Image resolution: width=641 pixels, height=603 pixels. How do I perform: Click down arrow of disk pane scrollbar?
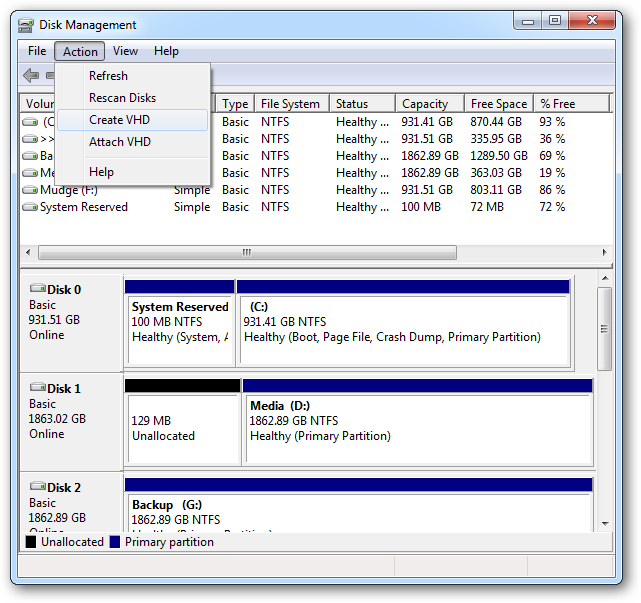coord(605,524)
